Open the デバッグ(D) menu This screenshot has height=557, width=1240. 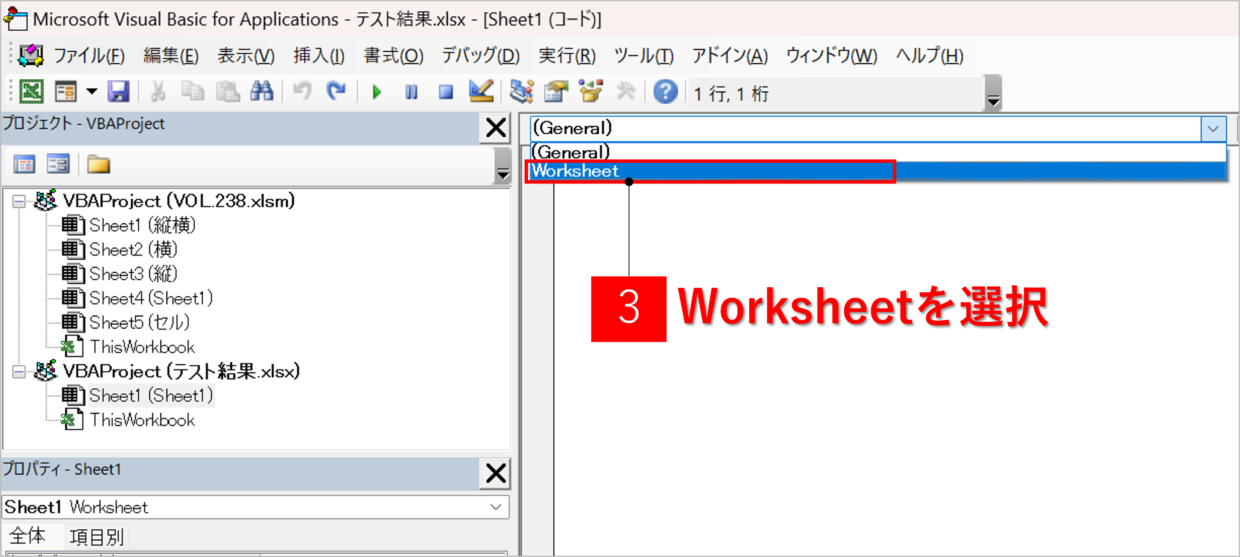pyautogui.click(x=481, y=56)
